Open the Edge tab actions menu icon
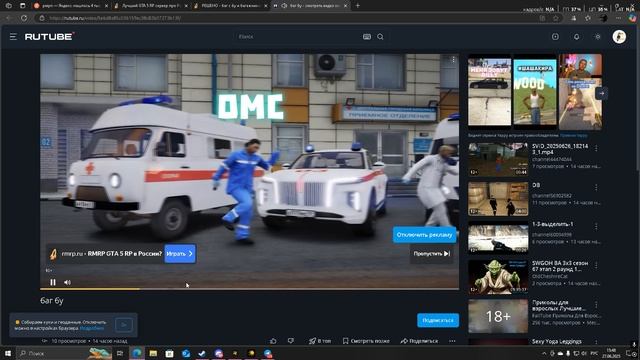This screenshot has height=360, width=640. 22,6
